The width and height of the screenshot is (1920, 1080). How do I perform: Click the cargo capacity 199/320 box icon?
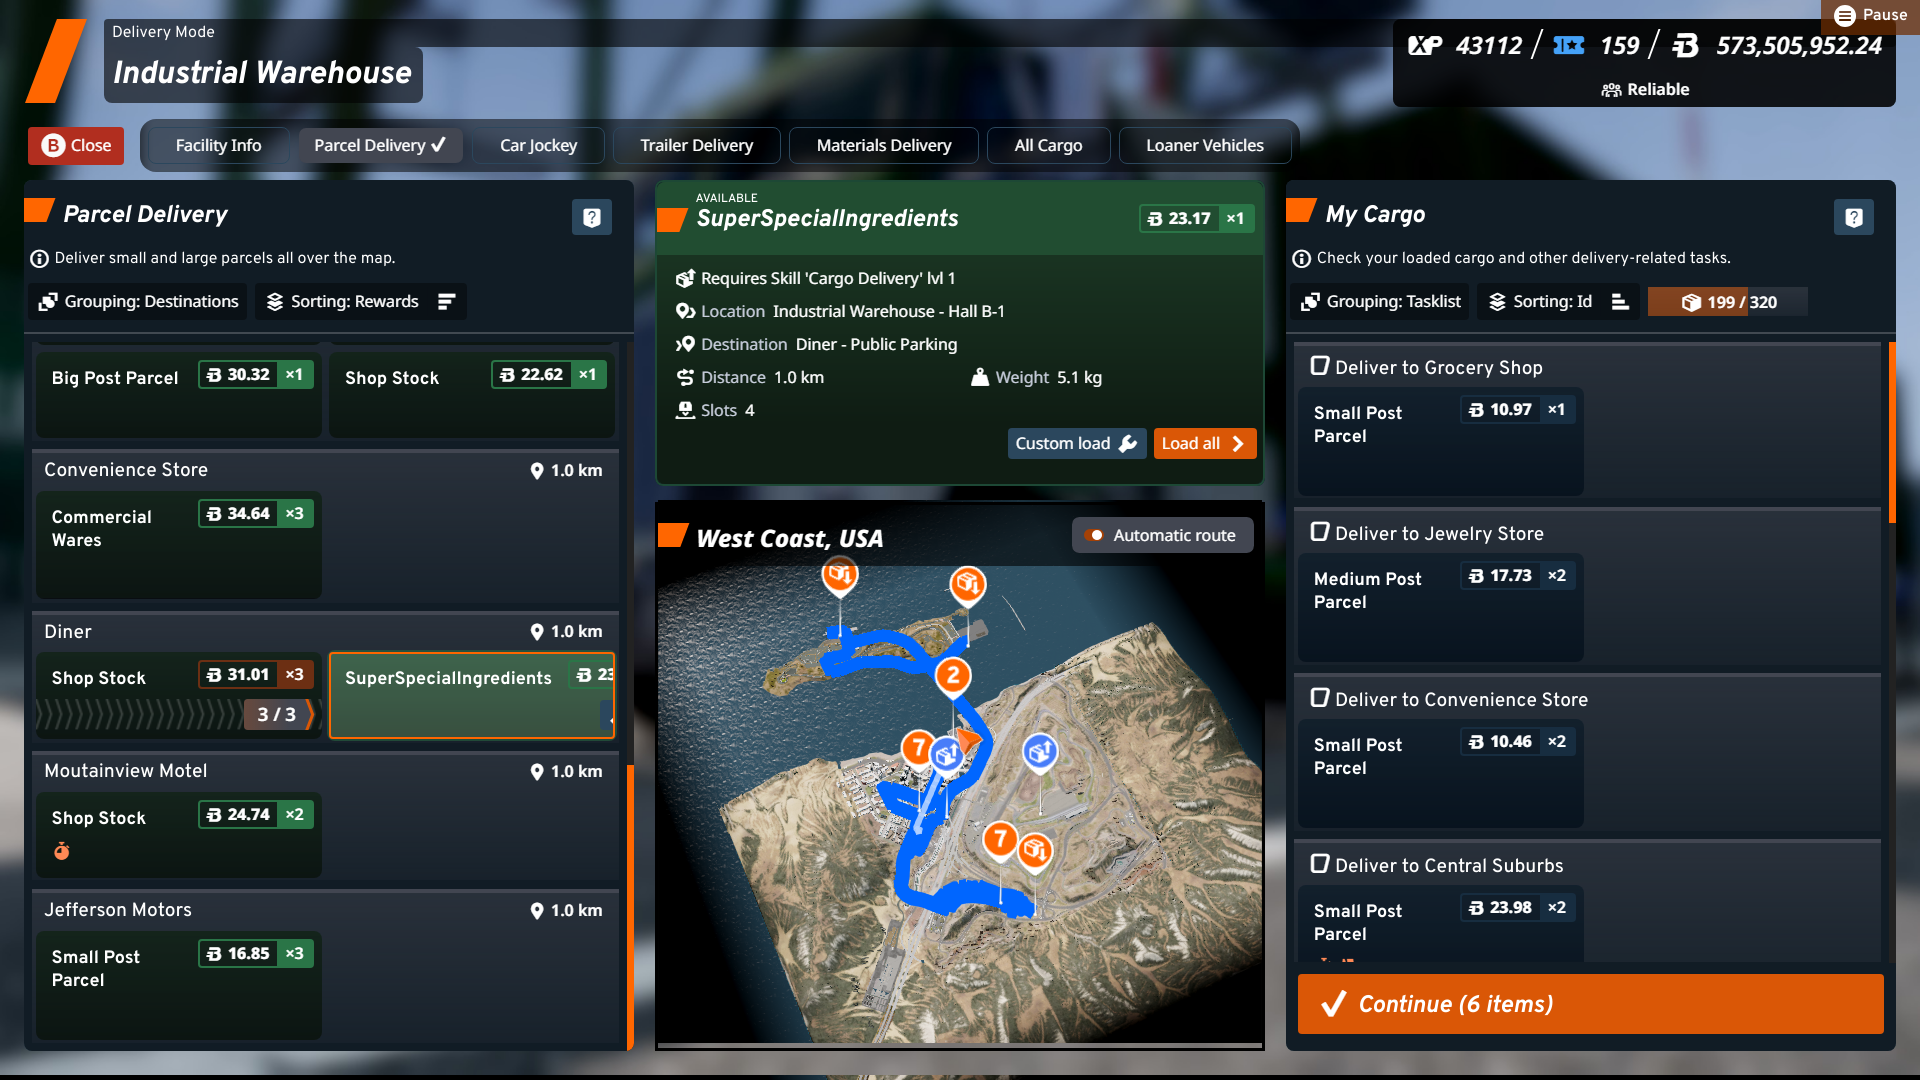pos(1691,302)
